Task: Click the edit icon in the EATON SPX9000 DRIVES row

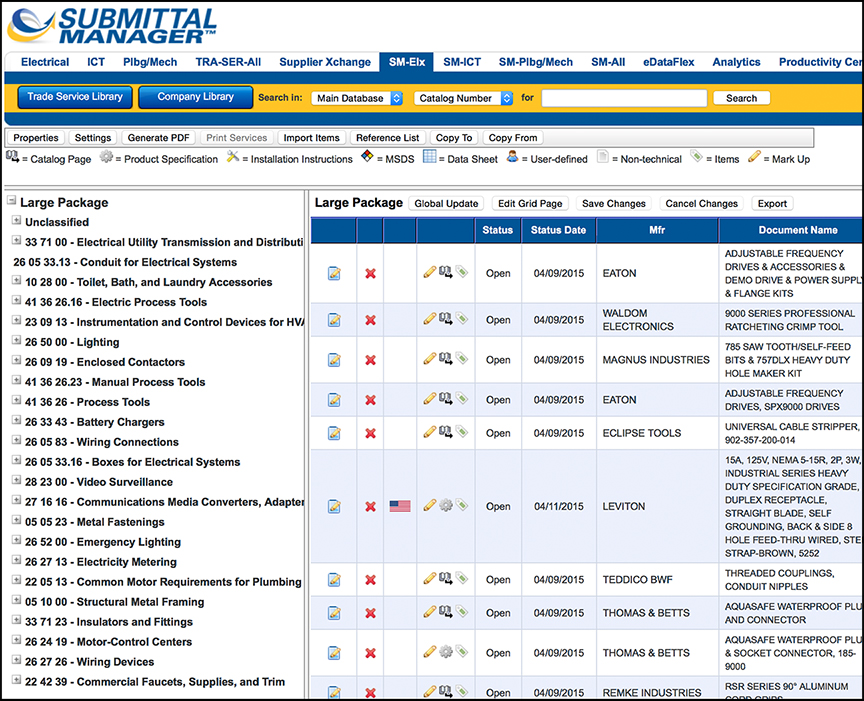Action: point(334,400)
